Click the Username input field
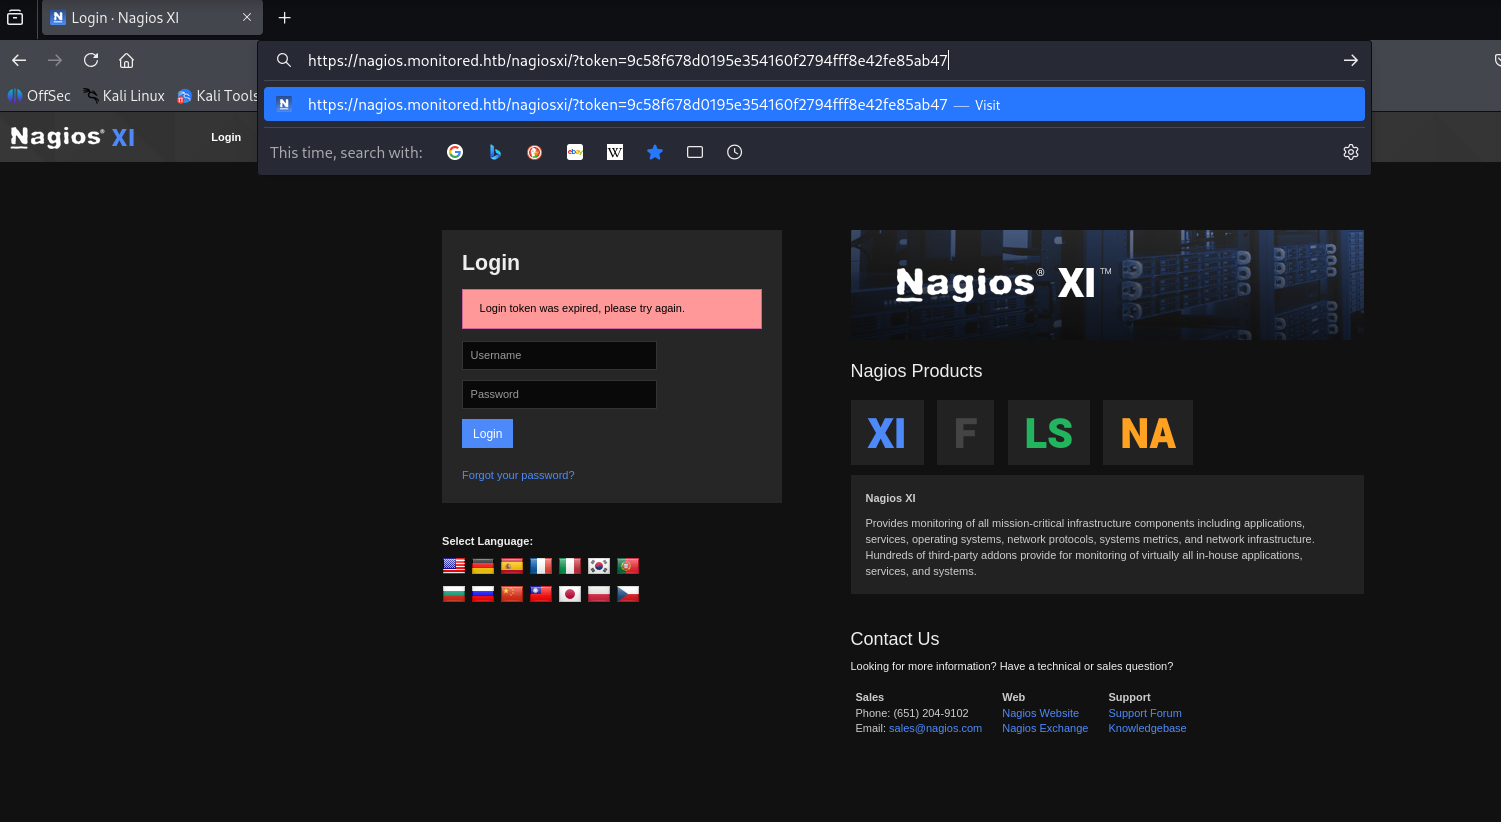The image size is (1501, 822). coord(559,355)
